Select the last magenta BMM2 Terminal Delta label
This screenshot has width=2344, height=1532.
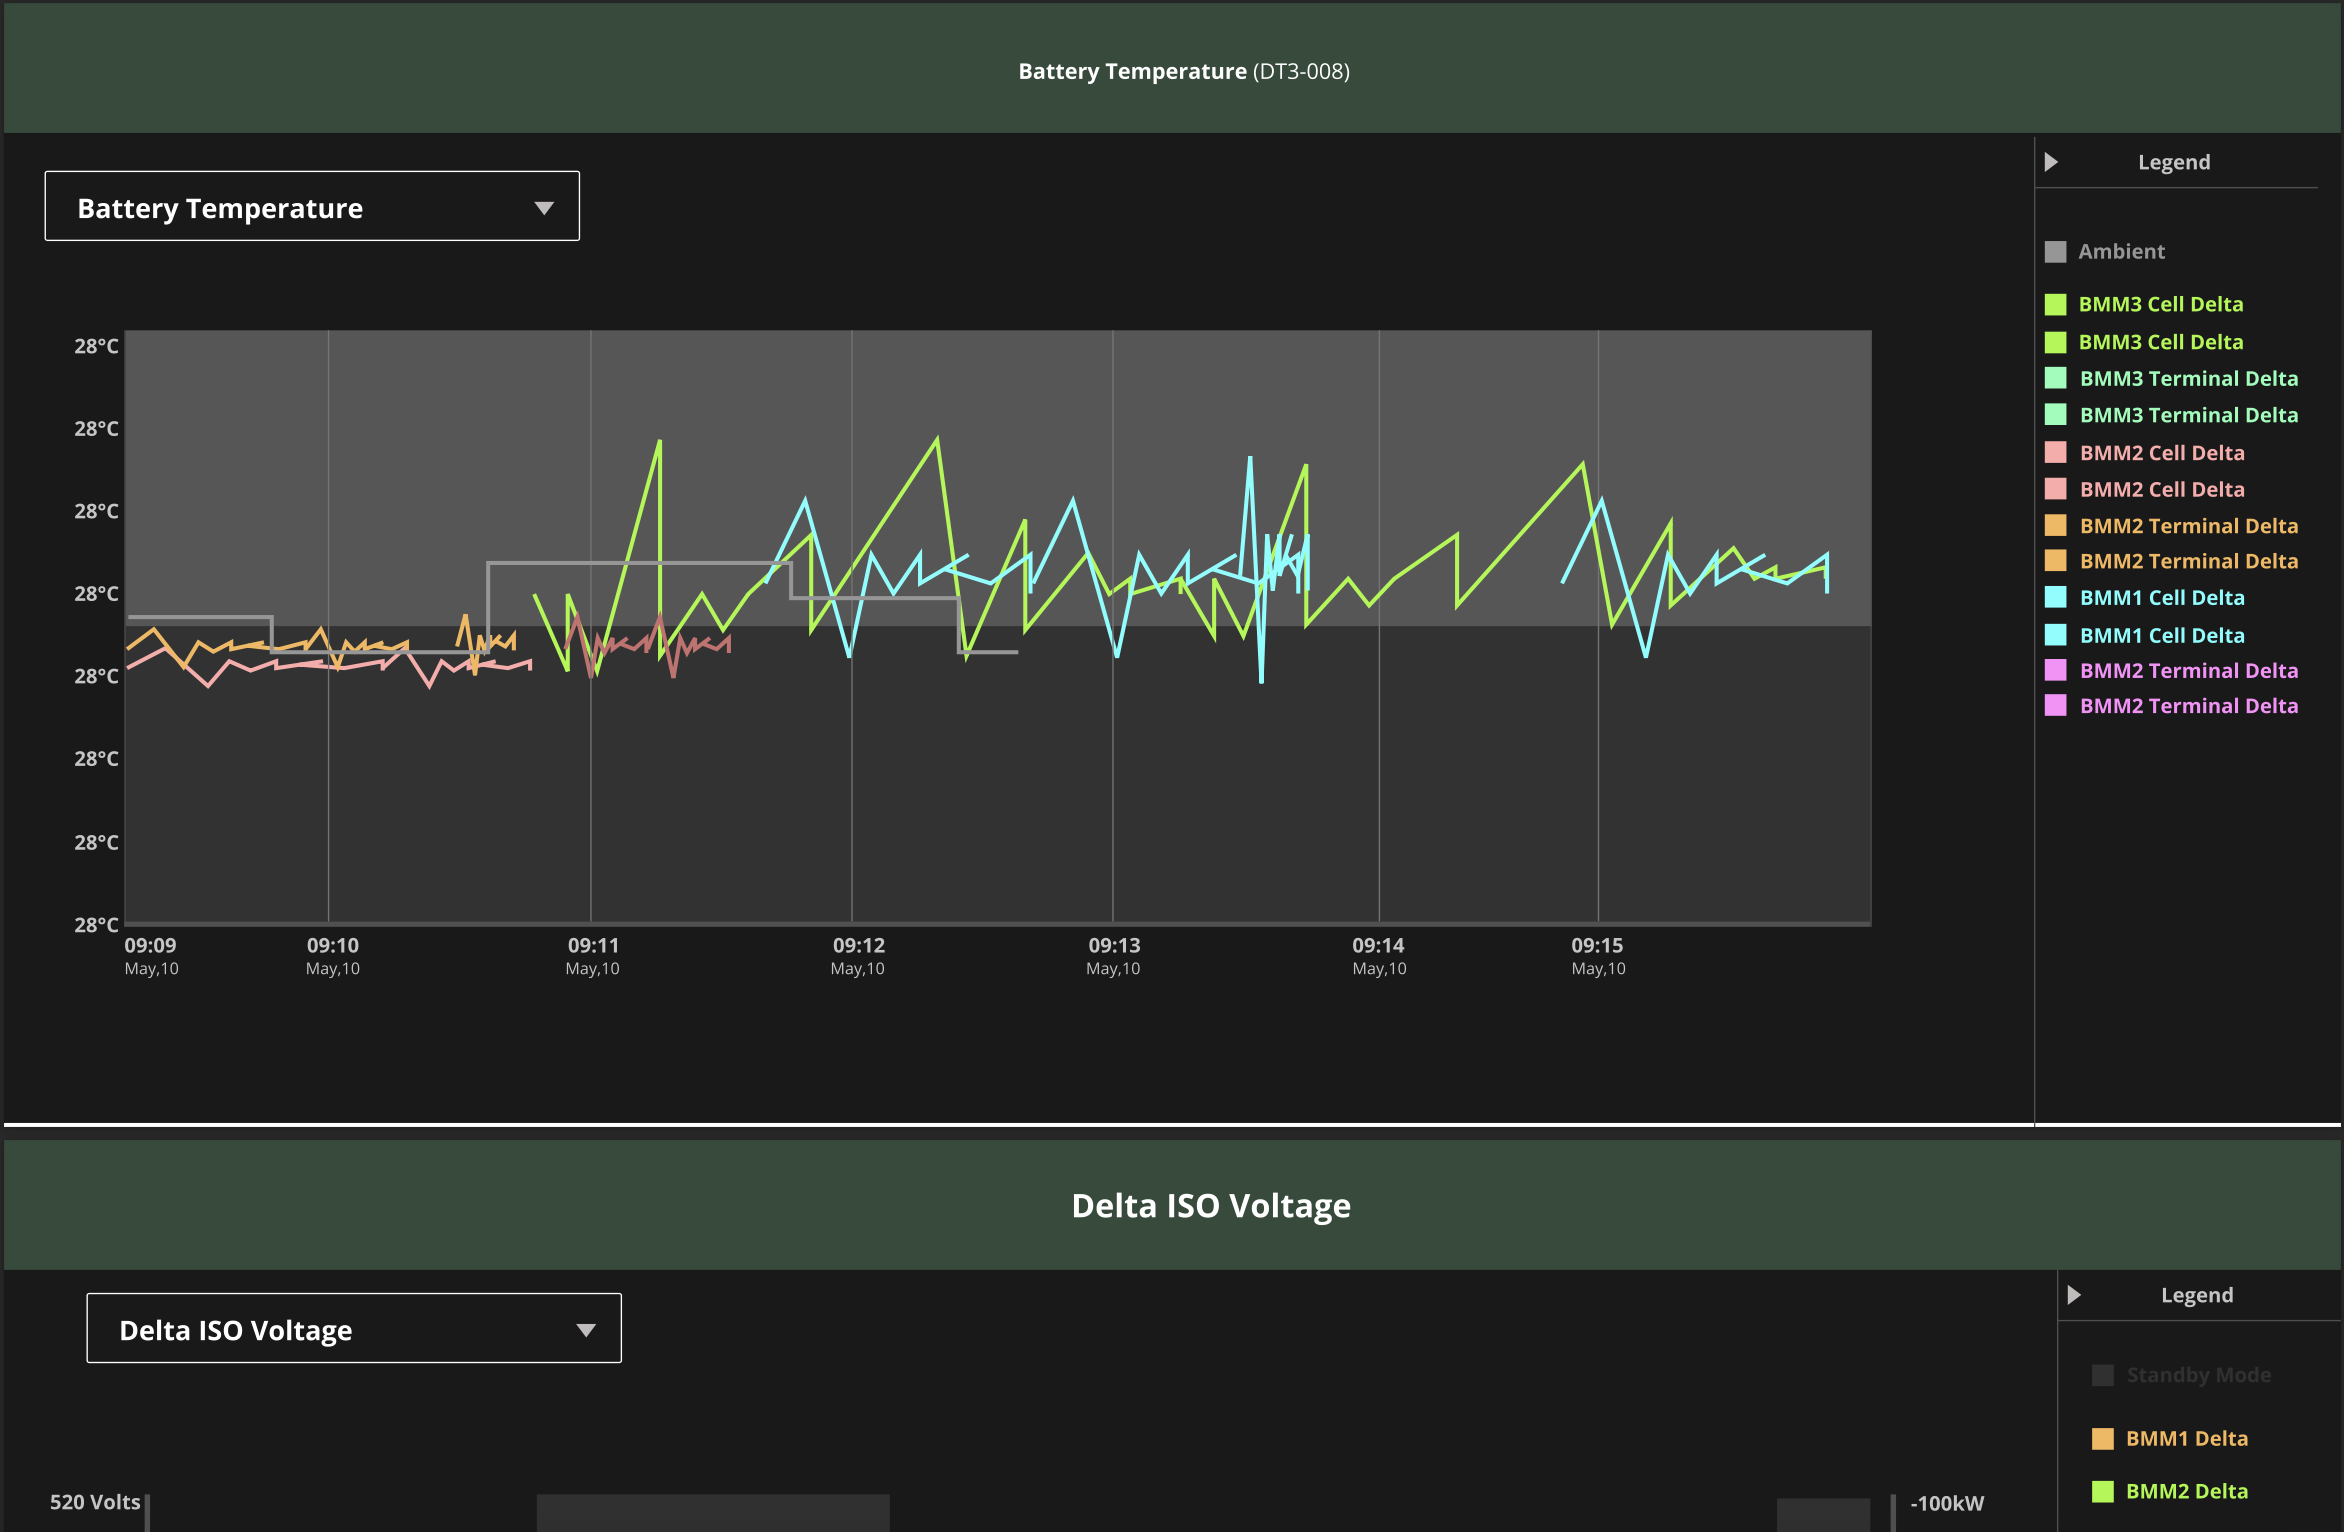coord(2189,706)
